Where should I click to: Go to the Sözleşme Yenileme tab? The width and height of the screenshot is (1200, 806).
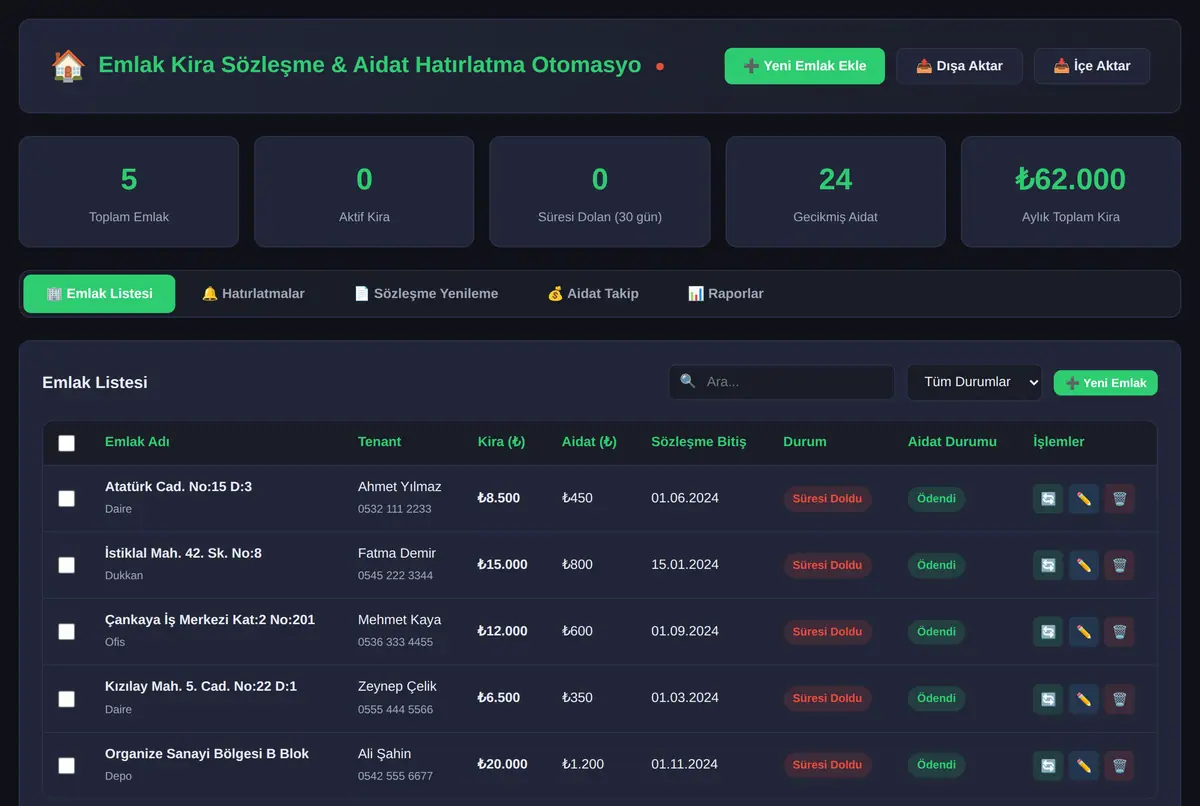(426, 294)
